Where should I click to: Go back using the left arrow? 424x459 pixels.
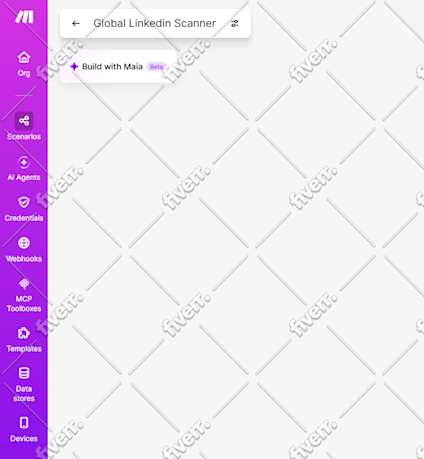(76, 23)
